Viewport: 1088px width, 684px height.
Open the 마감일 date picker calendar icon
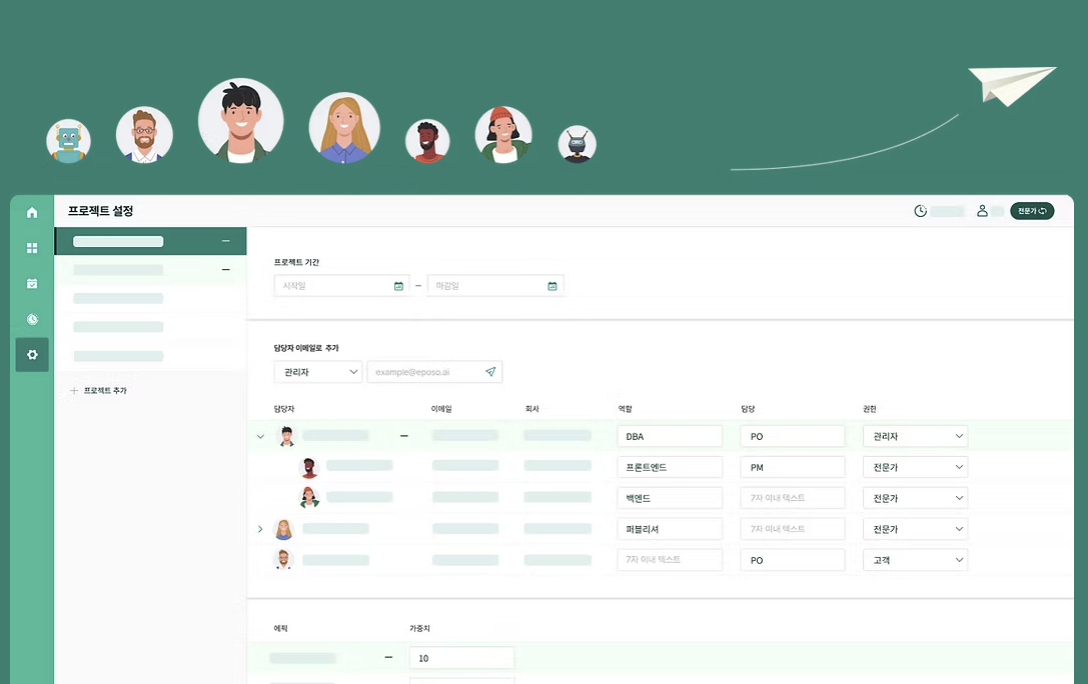point(552,285)
